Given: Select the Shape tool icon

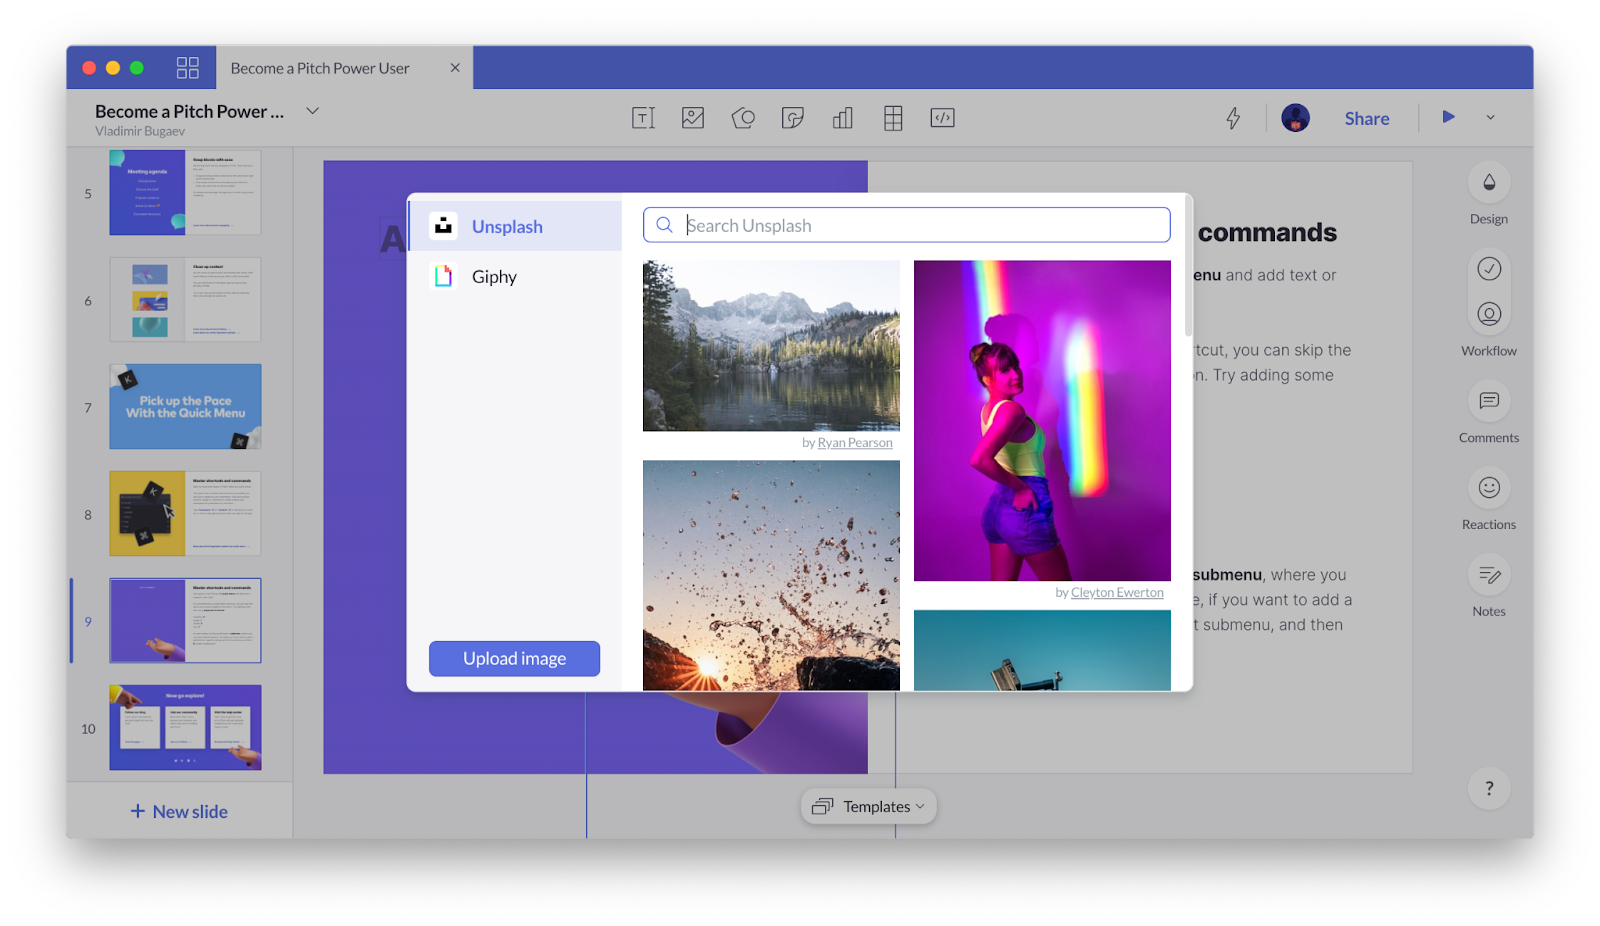Looking at the screenshot, I should point(743,118).
